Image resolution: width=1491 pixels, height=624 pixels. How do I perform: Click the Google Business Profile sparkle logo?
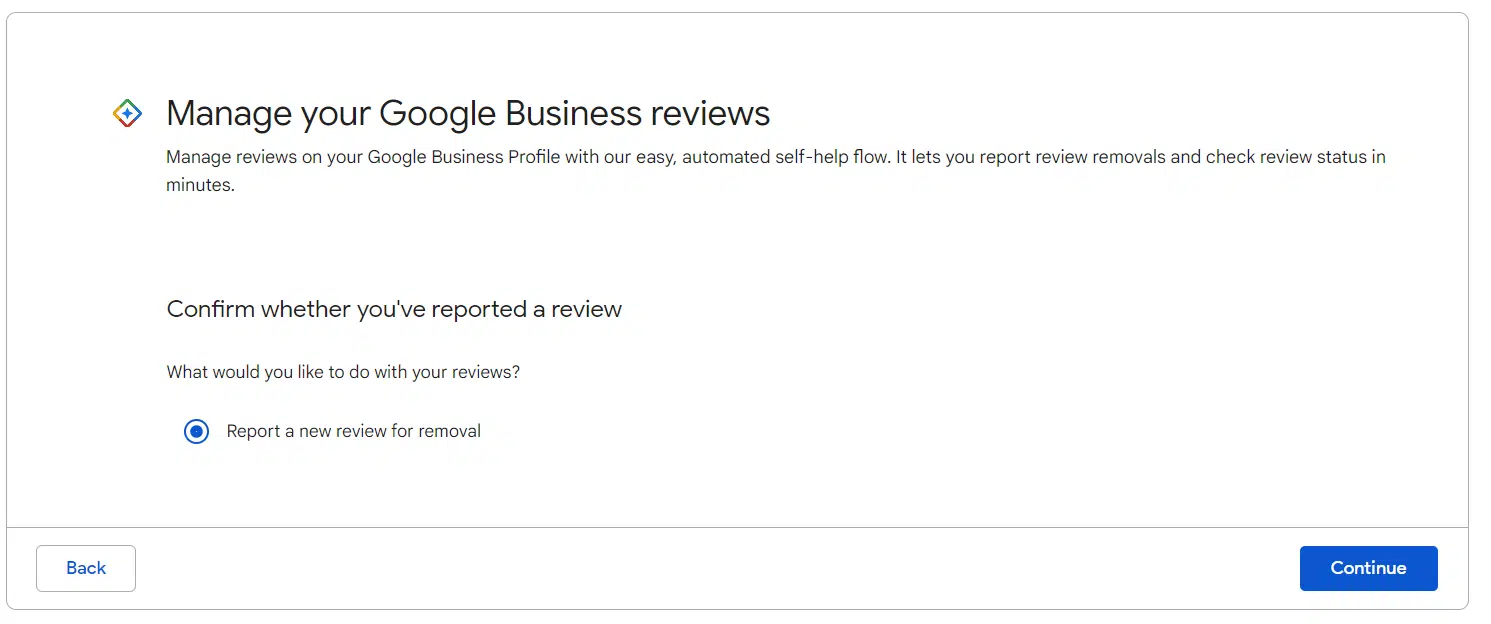127,113
